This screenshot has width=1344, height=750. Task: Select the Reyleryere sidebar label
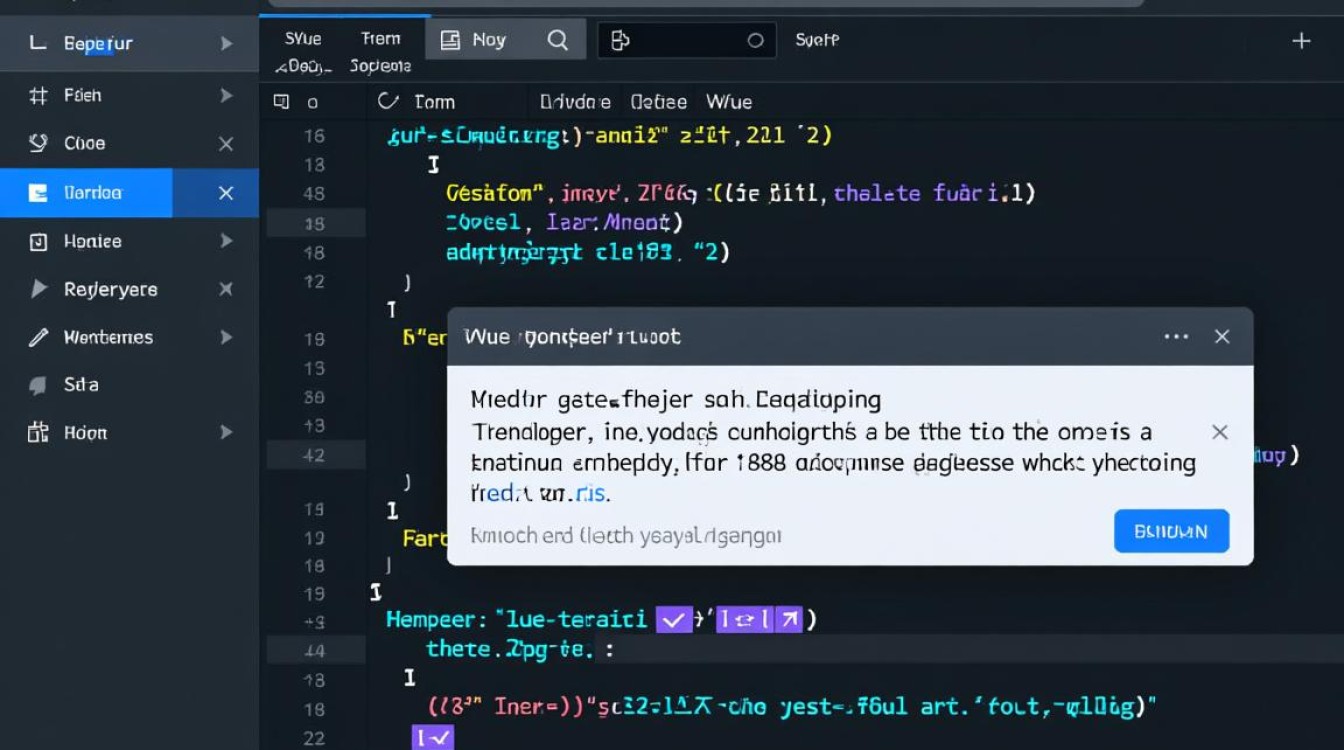[111, 289]
